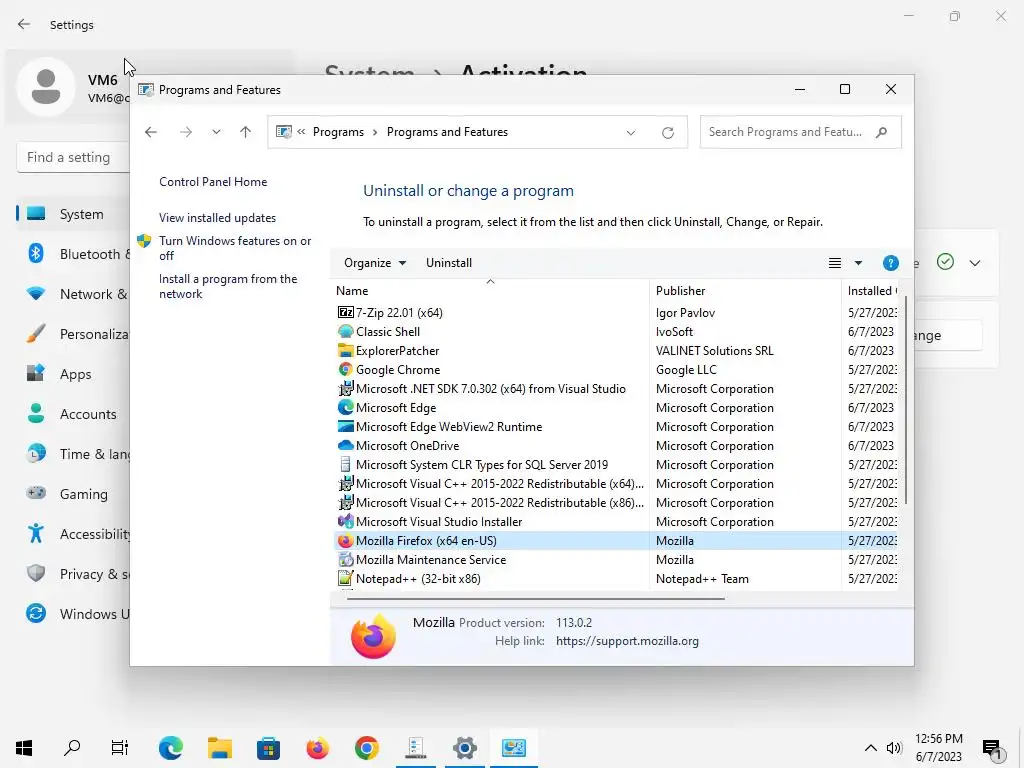Open help with the blue question icon

[x=890, y=263]
